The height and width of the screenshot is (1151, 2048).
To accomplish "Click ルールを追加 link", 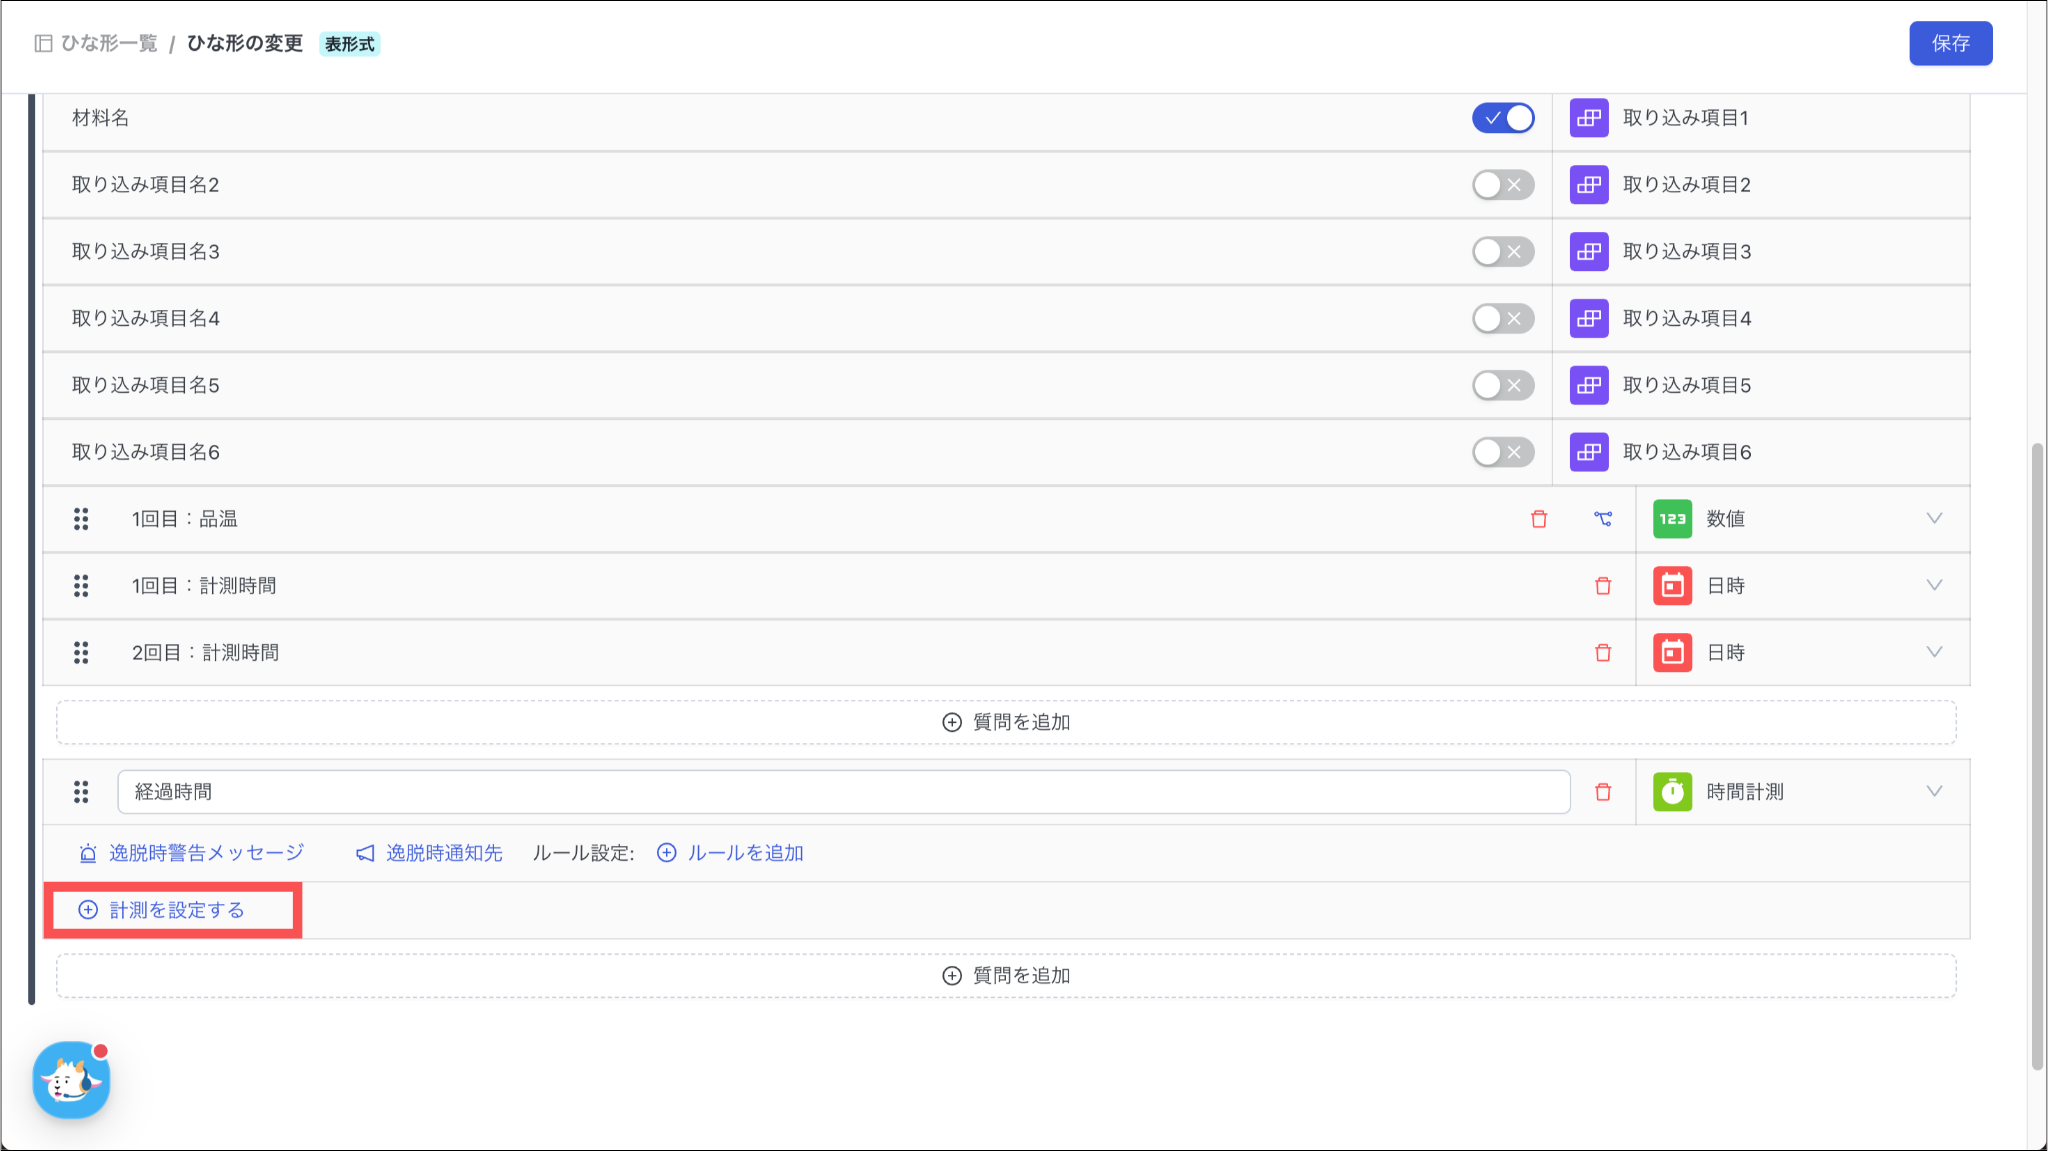I will click(744, 853).
